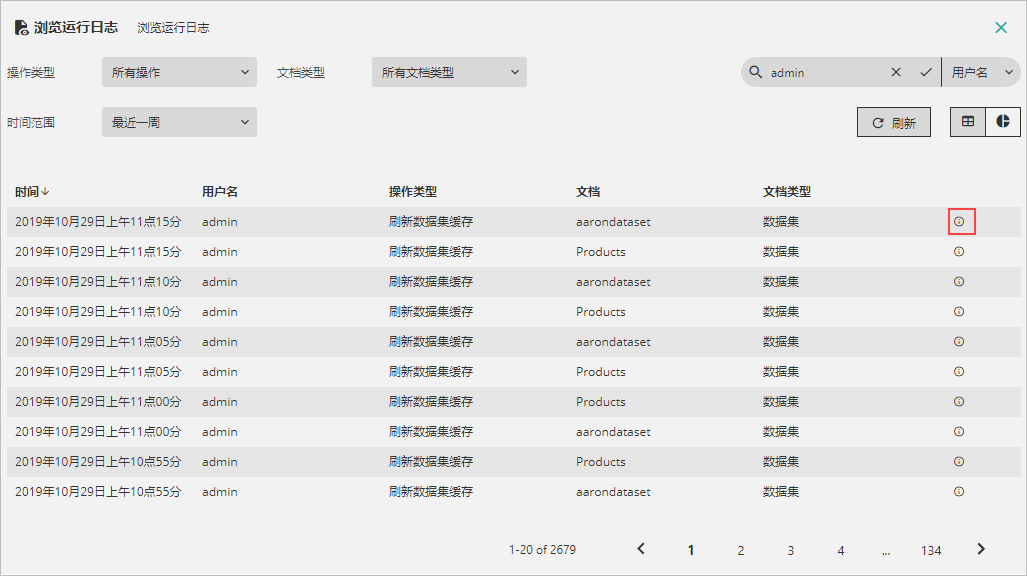The height and width of the screenshot is (576, 1027).
Task: Expand the 文档类型 dropdown
Action: (449, 72)
